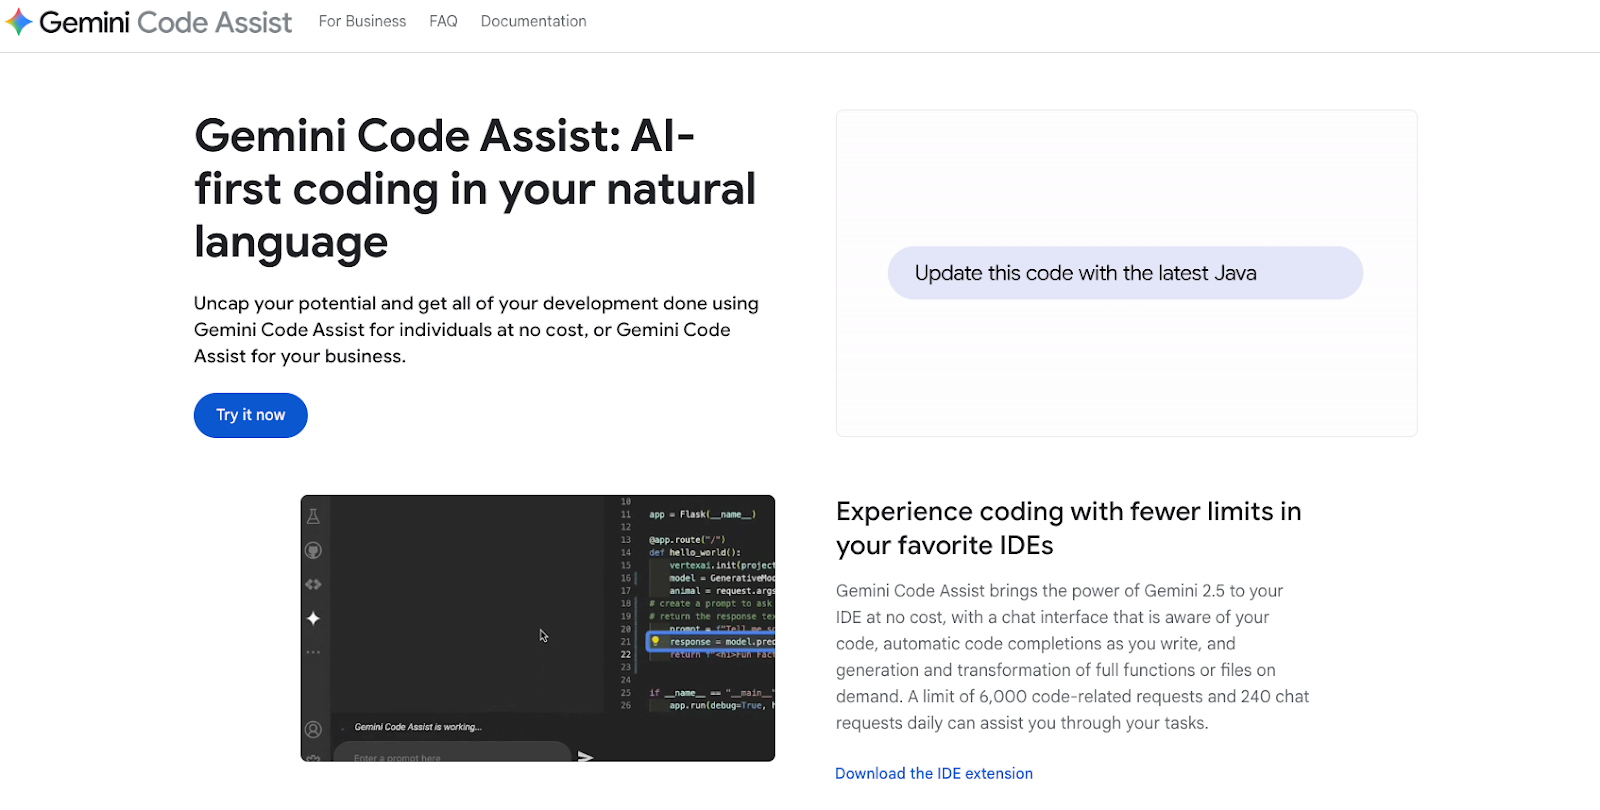Click the yellow lightbulb on code line 21
Image resolution: width=1600 pixels, height=810 pixels.
[656, 641]
